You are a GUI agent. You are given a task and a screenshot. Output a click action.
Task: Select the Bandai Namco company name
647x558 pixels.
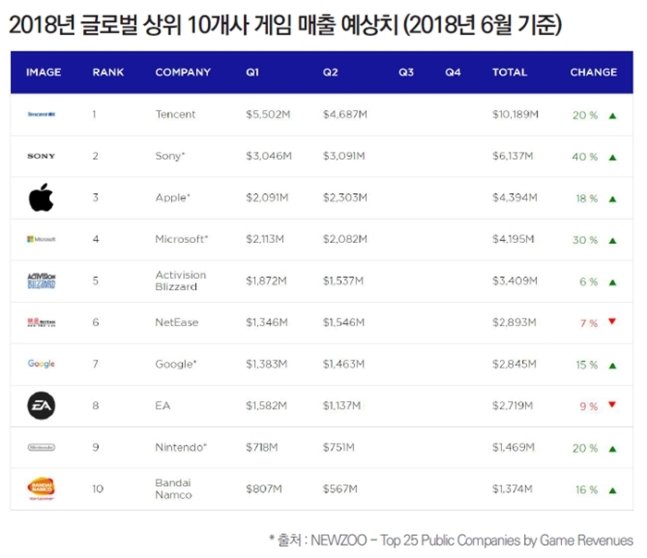[173, 489]
